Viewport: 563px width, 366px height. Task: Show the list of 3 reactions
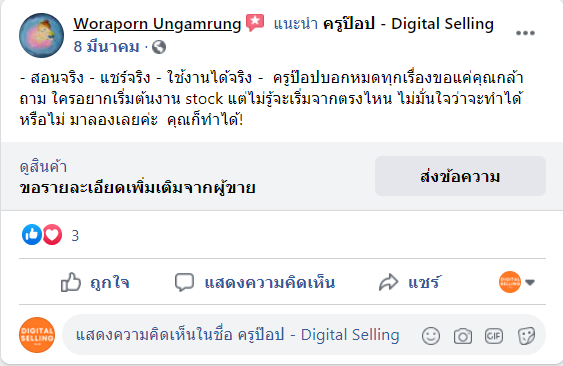pyautogui.click(x=75, y=236)
